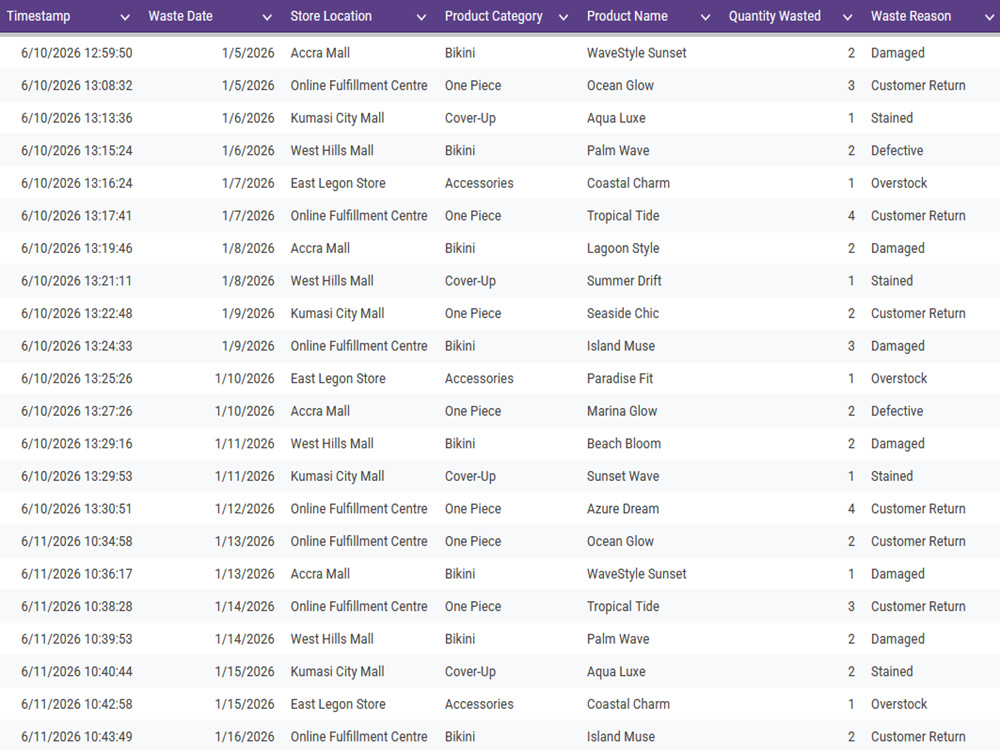This screenshot has width=1000, height=750.
Task: Click Ocean Glow in the 13:08:32 row
Action: (620, 85)
